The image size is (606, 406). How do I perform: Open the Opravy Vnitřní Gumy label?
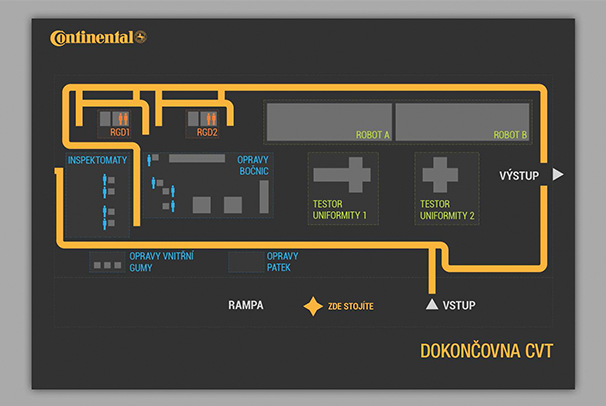[x=161, y=262]
